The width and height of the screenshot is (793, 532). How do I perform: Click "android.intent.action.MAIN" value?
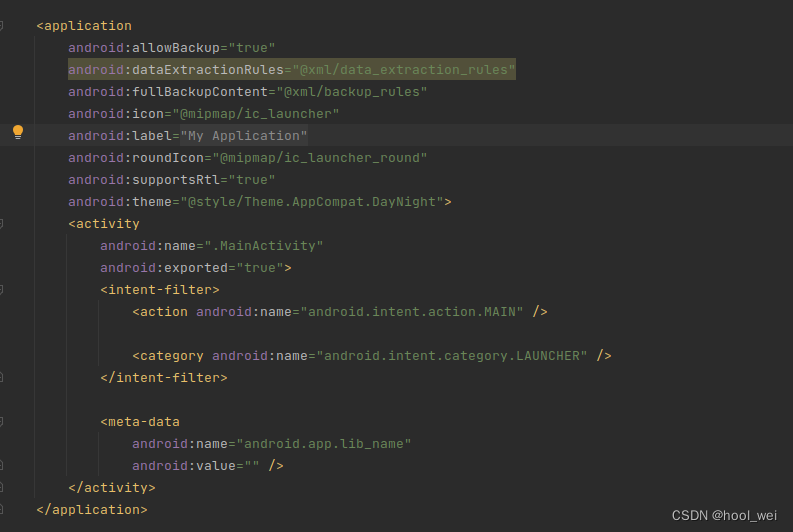click(x=412, y=312)
